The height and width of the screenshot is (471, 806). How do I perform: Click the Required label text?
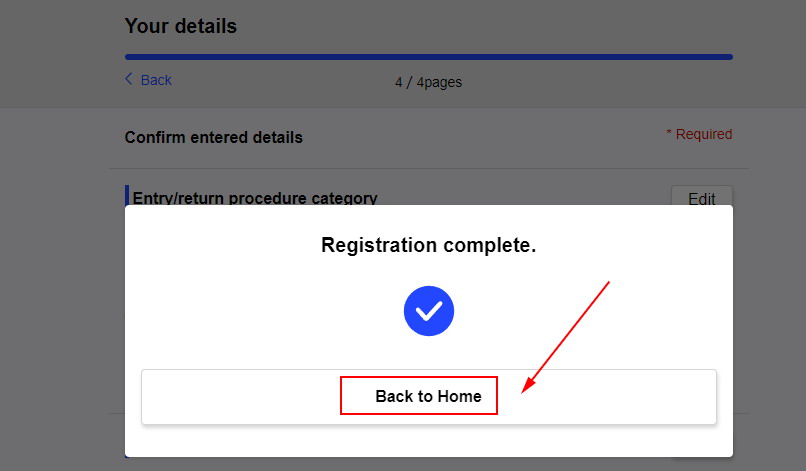704,134
